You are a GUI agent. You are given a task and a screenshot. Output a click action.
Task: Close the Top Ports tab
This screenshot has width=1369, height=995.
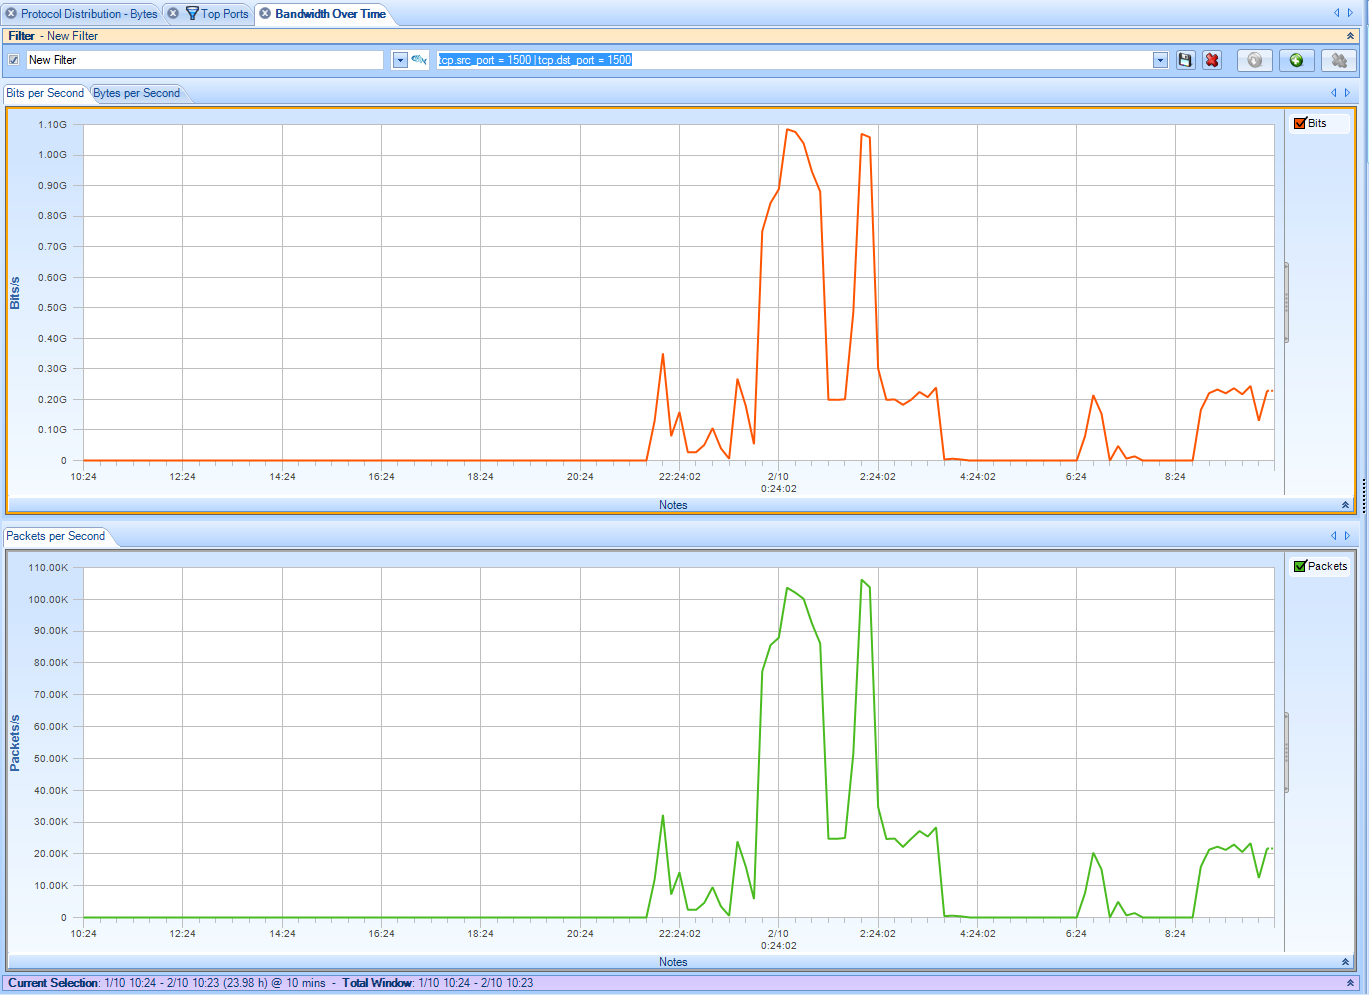click(x=173, y=14)
